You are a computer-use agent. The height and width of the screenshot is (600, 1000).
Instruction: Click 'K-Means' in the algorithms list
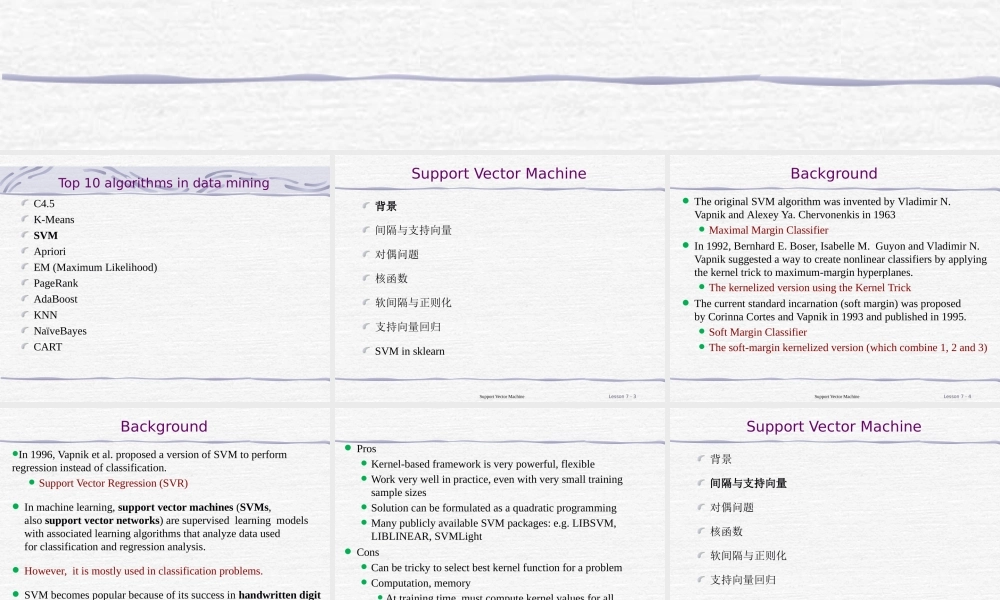point(54,219)
